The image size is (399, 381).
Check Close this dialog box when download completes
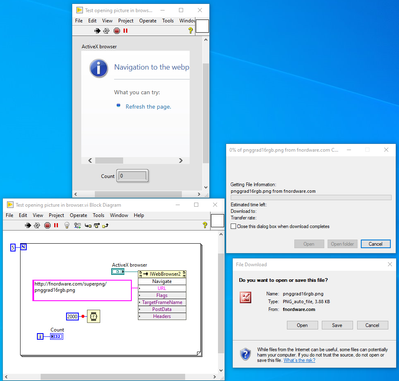pos(233,226)
